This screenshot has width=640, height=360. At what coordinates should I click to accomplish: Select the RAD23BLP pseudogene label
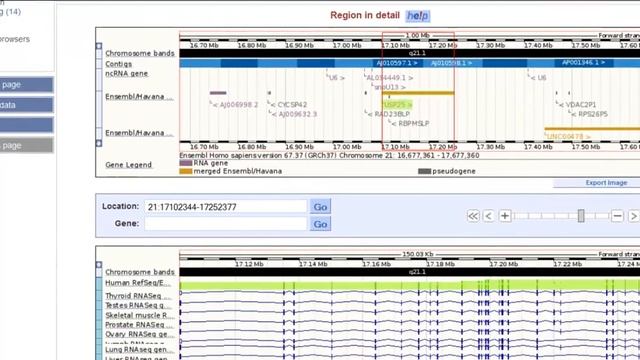click(389, 114)
